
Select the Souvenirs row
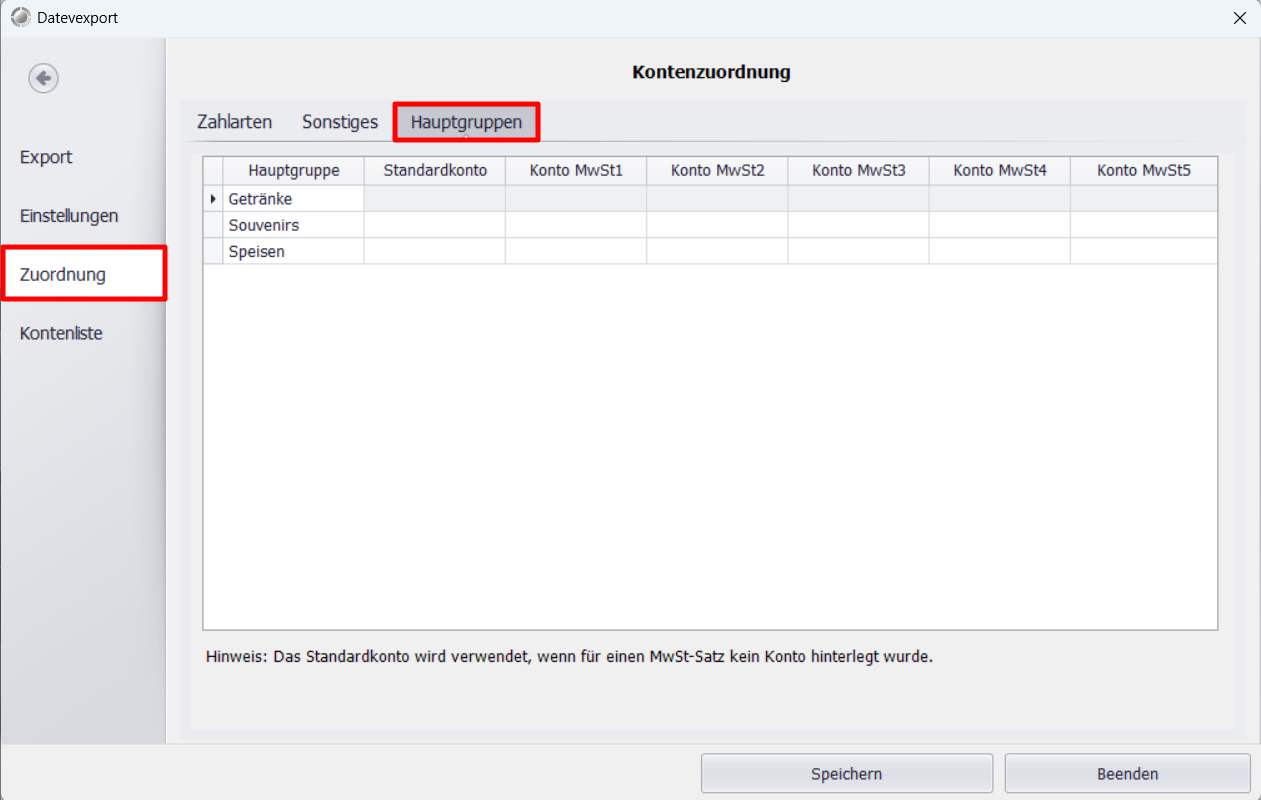[x=710, y=225]
